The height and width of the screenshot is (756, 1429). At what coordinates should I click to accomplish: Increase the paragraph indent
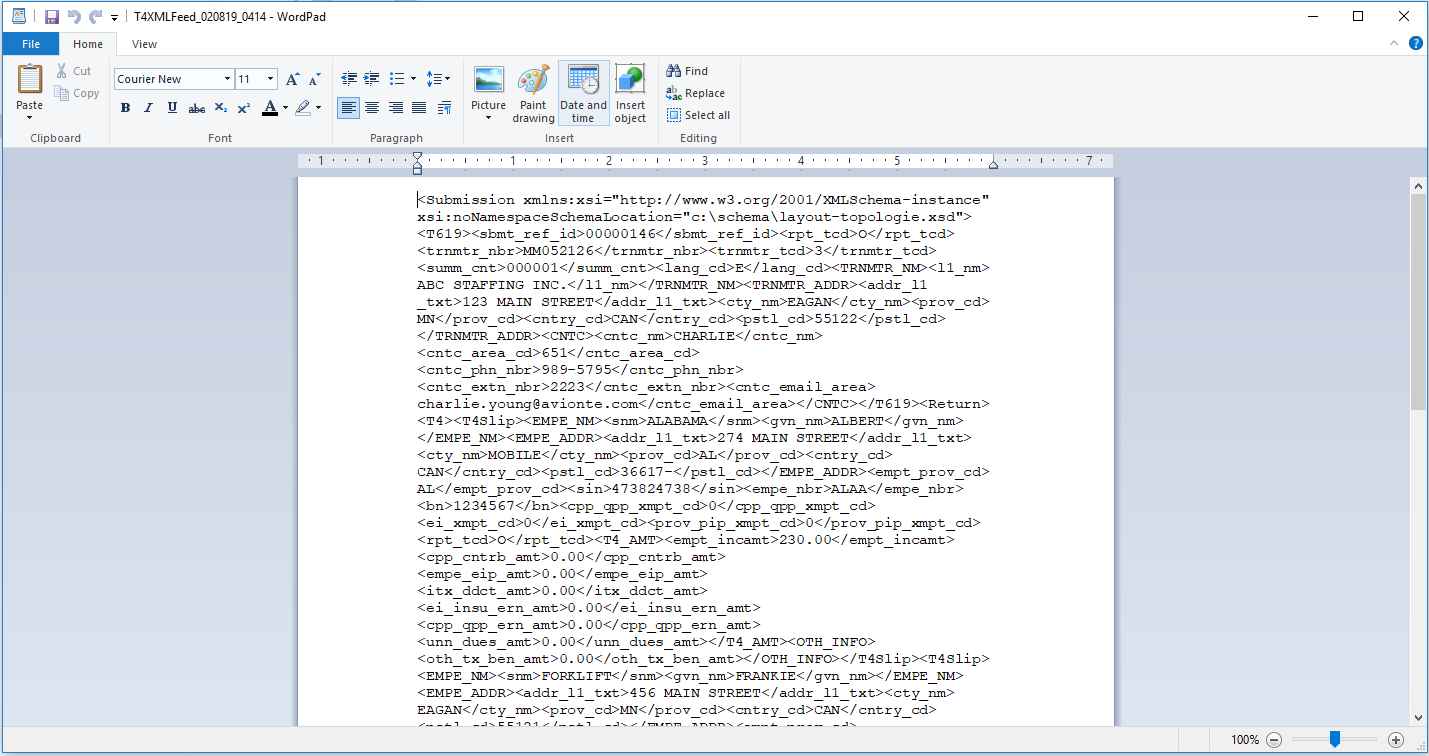coord(371,78)
